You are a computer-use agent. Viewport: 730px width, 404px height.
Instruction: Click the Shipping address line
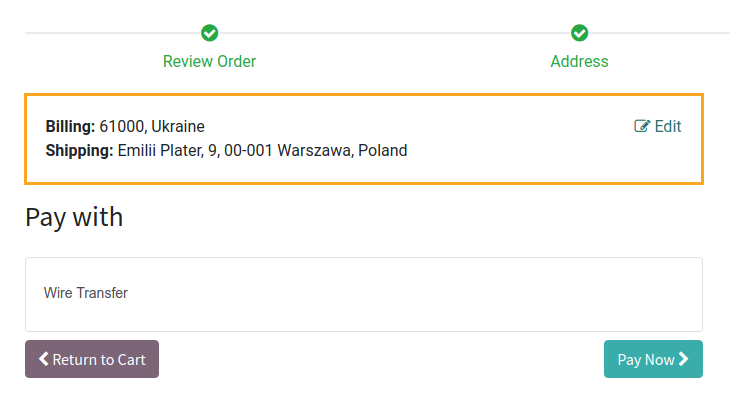(x=226, y=150)
